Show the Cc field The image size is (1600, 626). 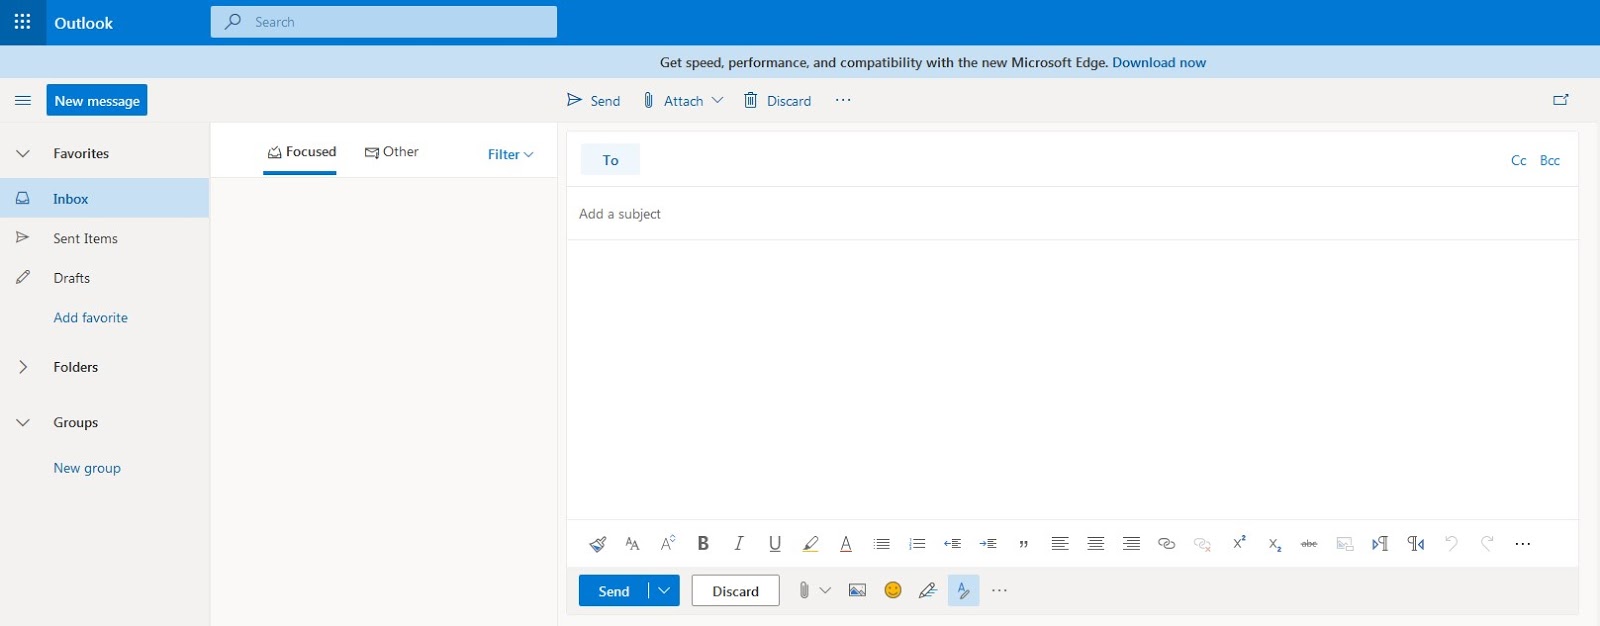(1518, 160)
